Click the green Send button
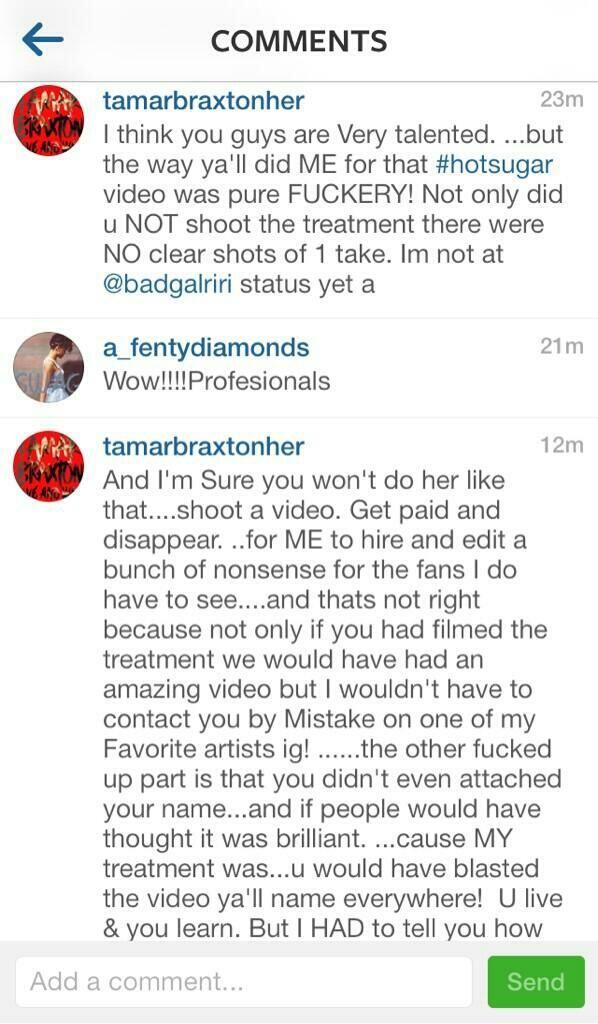598x1024 pixels. tap(536, 982)
